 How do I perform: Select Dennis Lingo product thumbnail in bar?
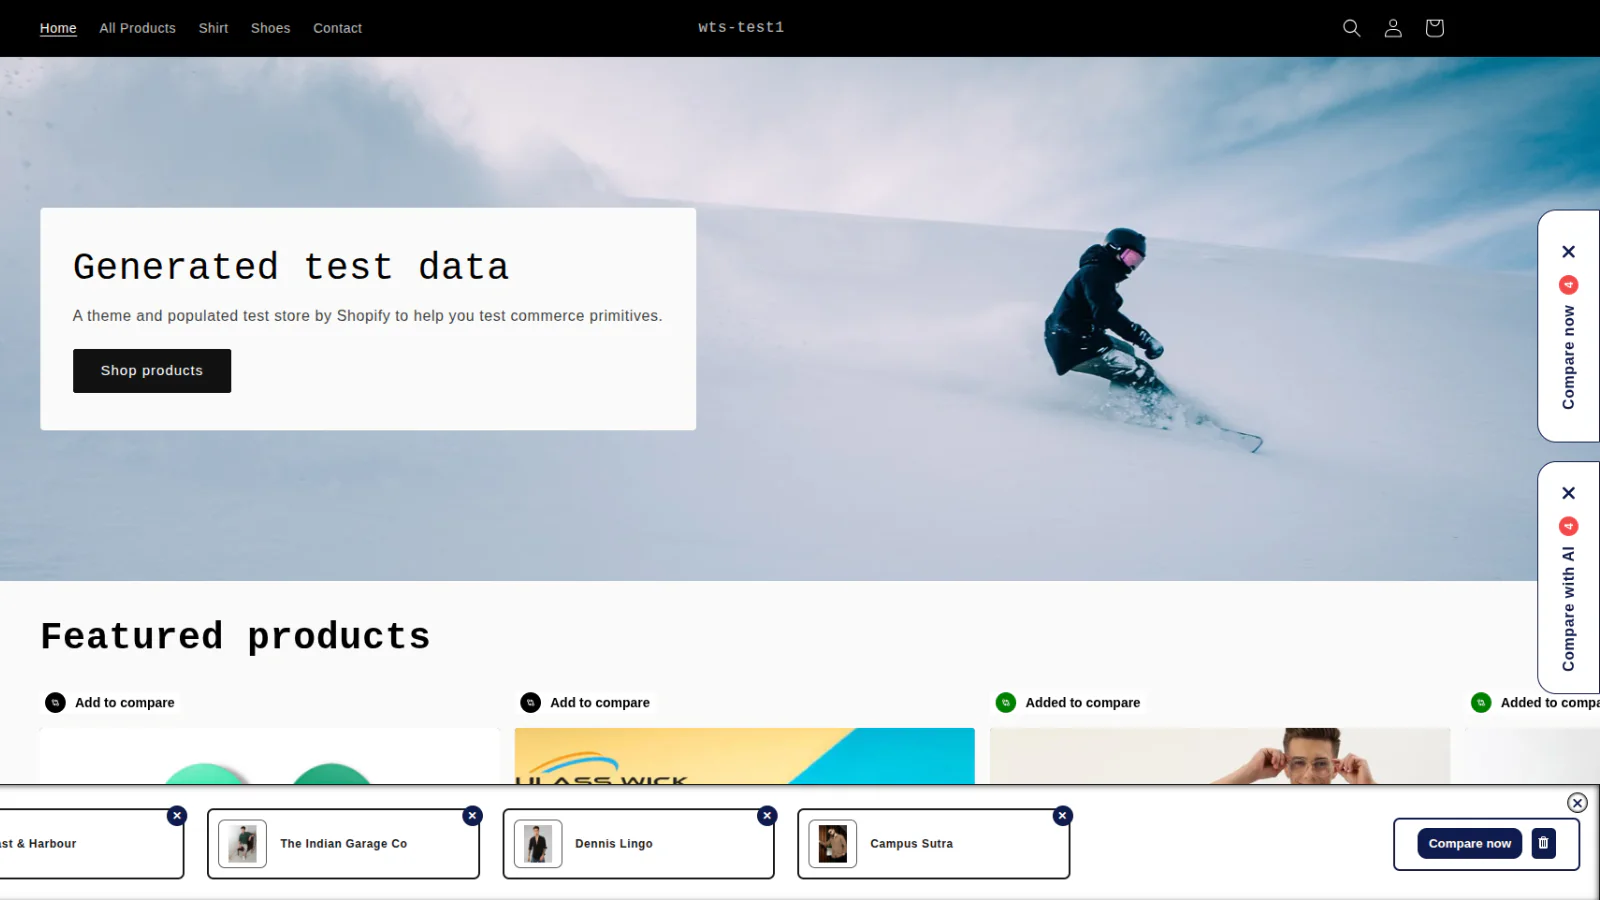click(x=538, y=843)
